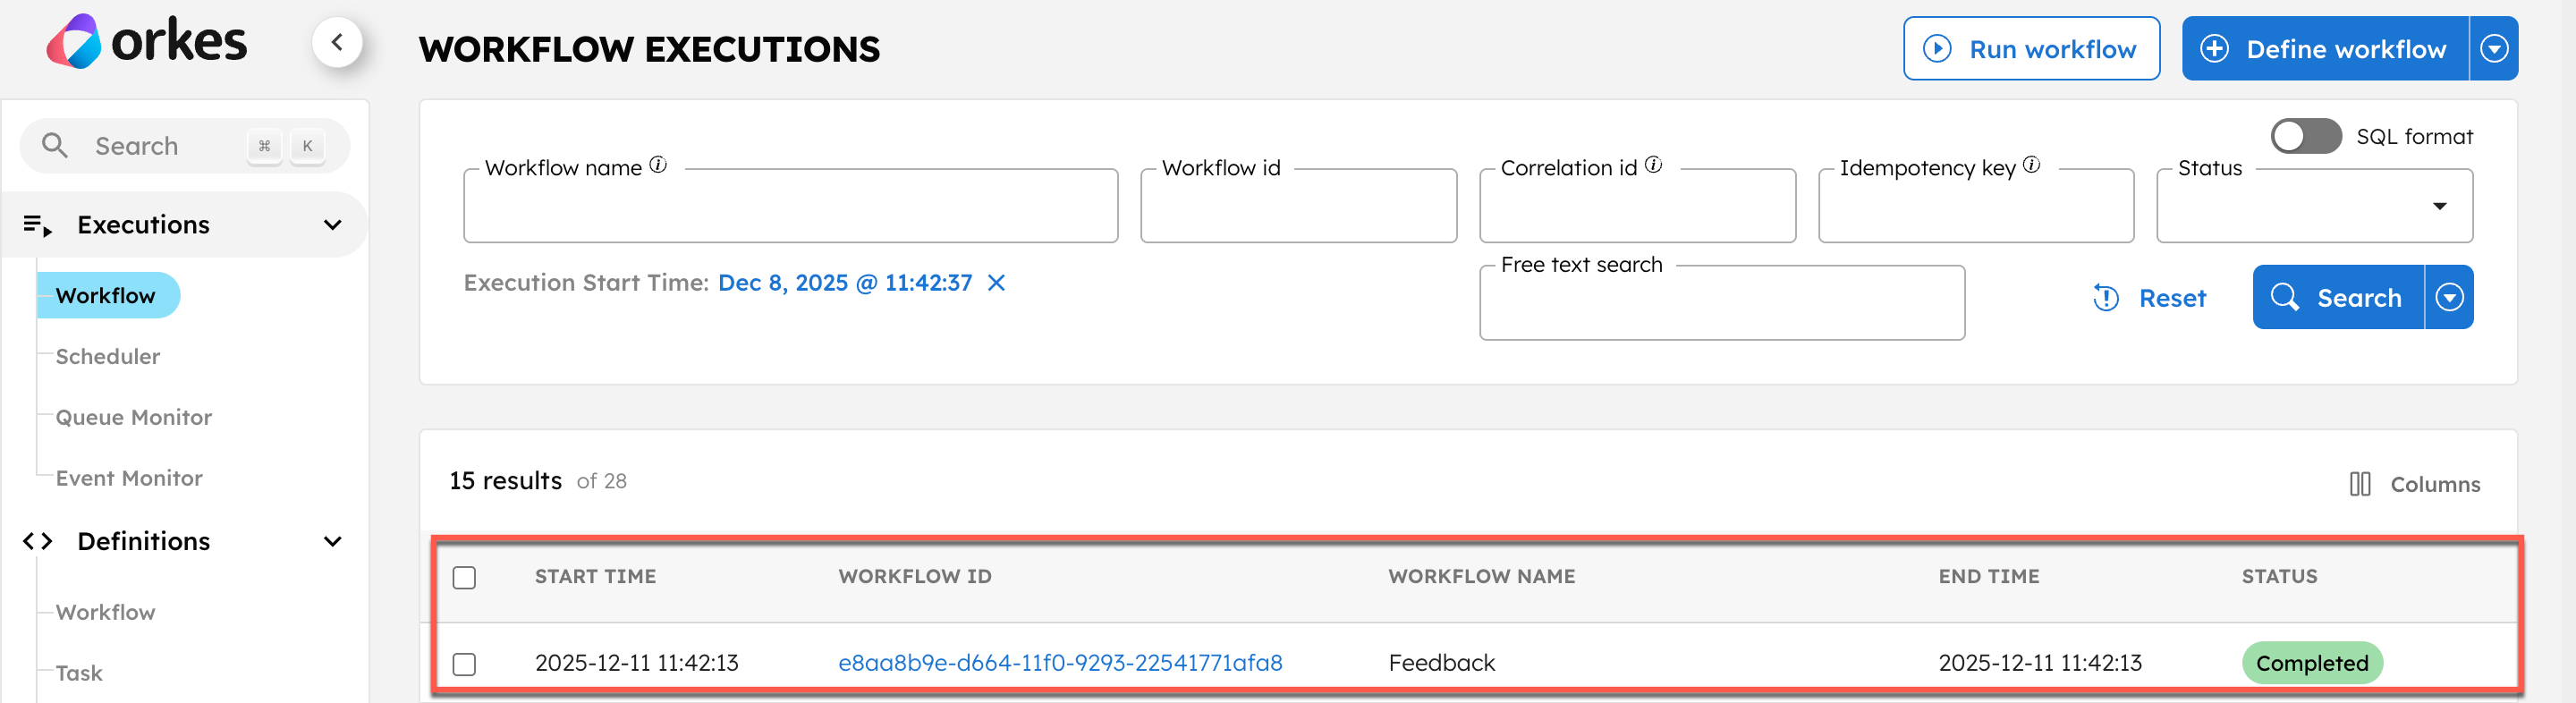Open Scheduler under Executions
The image size is (2576, 703).
[x=108, y=356]
